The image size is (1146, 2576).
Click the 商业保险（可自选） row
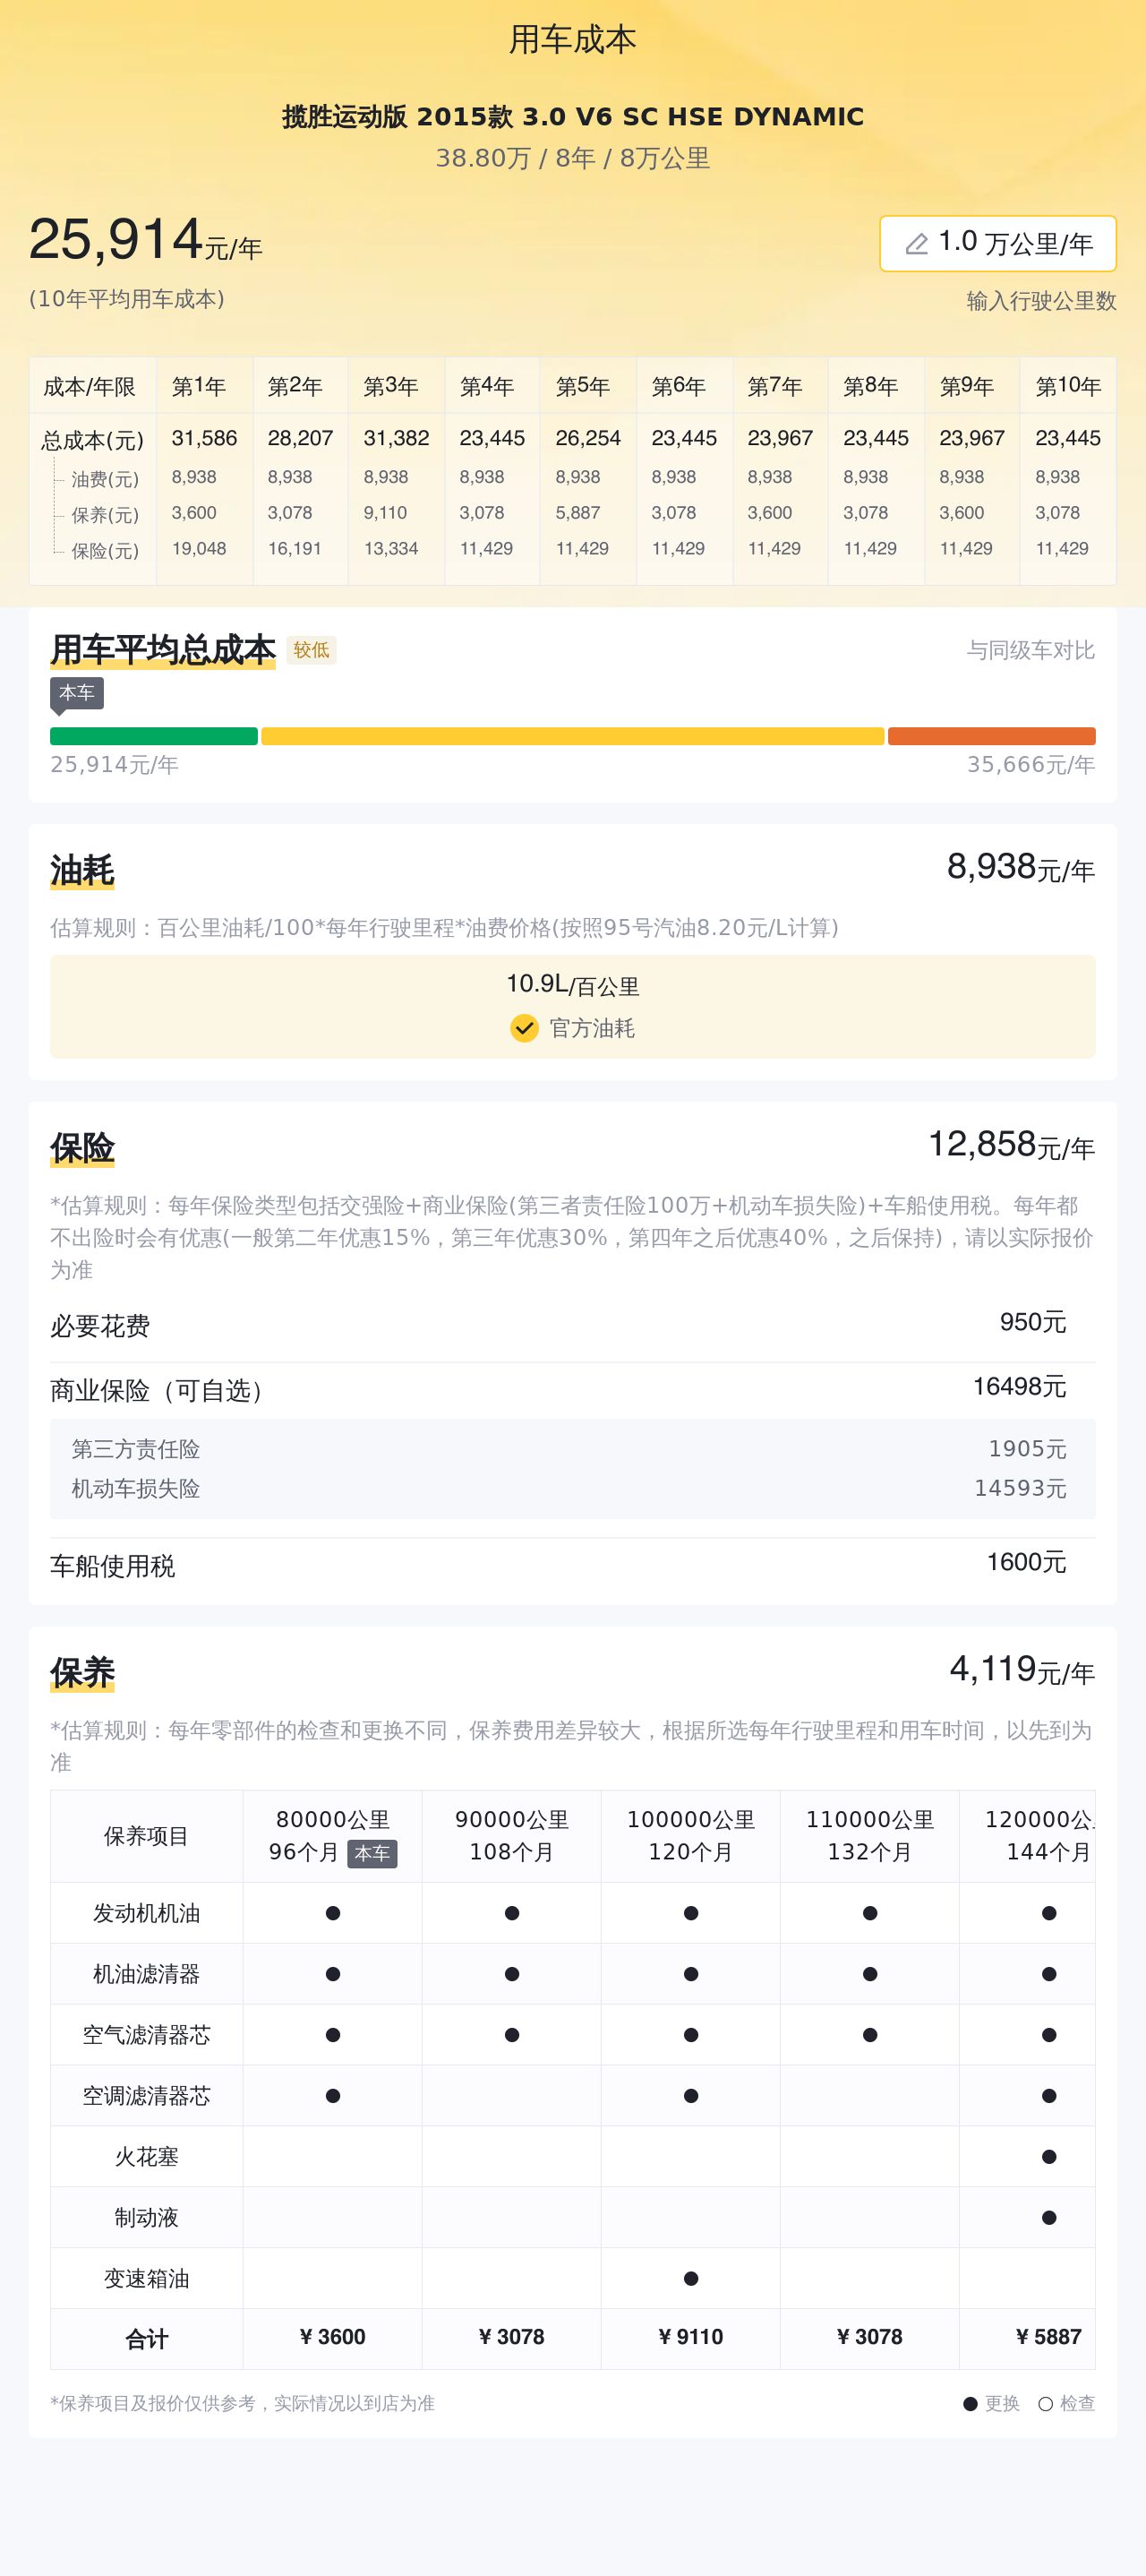click(x=573, y=1390)
